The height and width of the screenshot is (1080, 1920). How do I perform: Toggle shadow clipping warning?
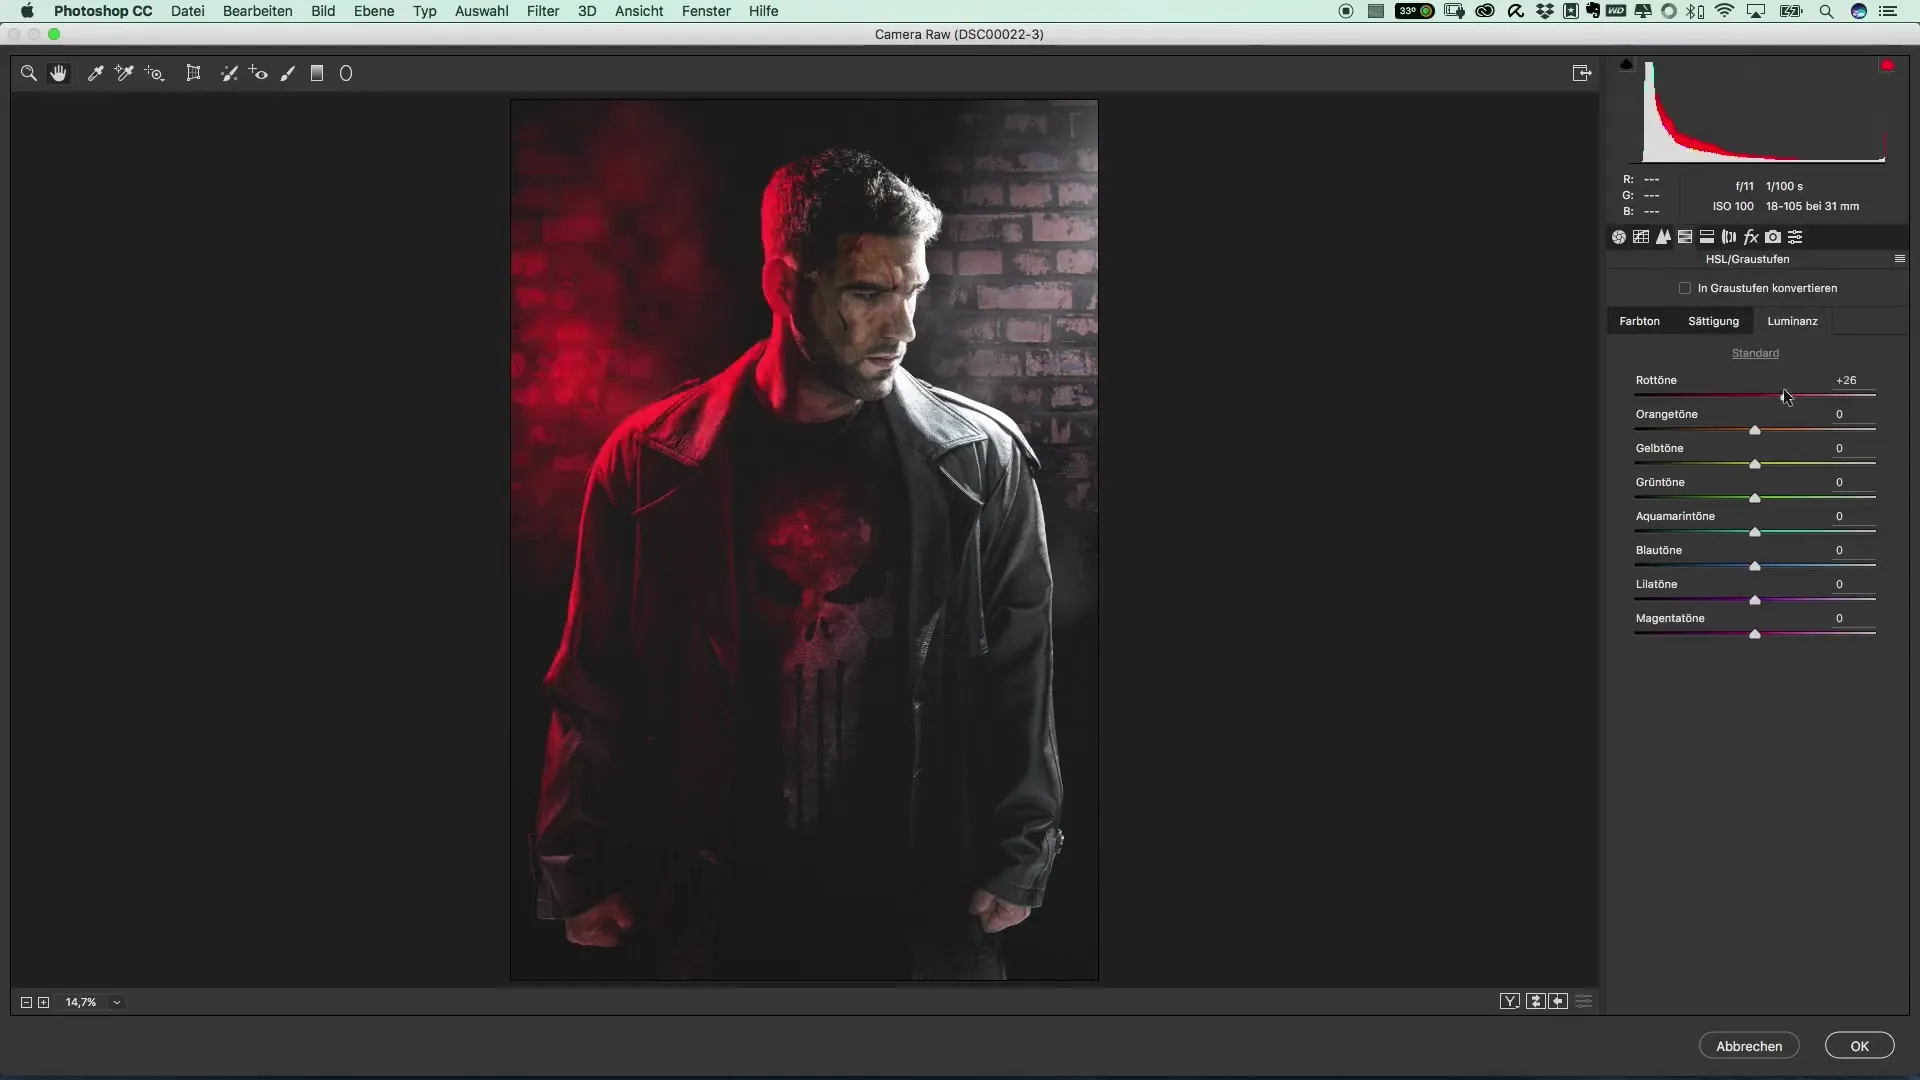click(x=1626, y=65)
